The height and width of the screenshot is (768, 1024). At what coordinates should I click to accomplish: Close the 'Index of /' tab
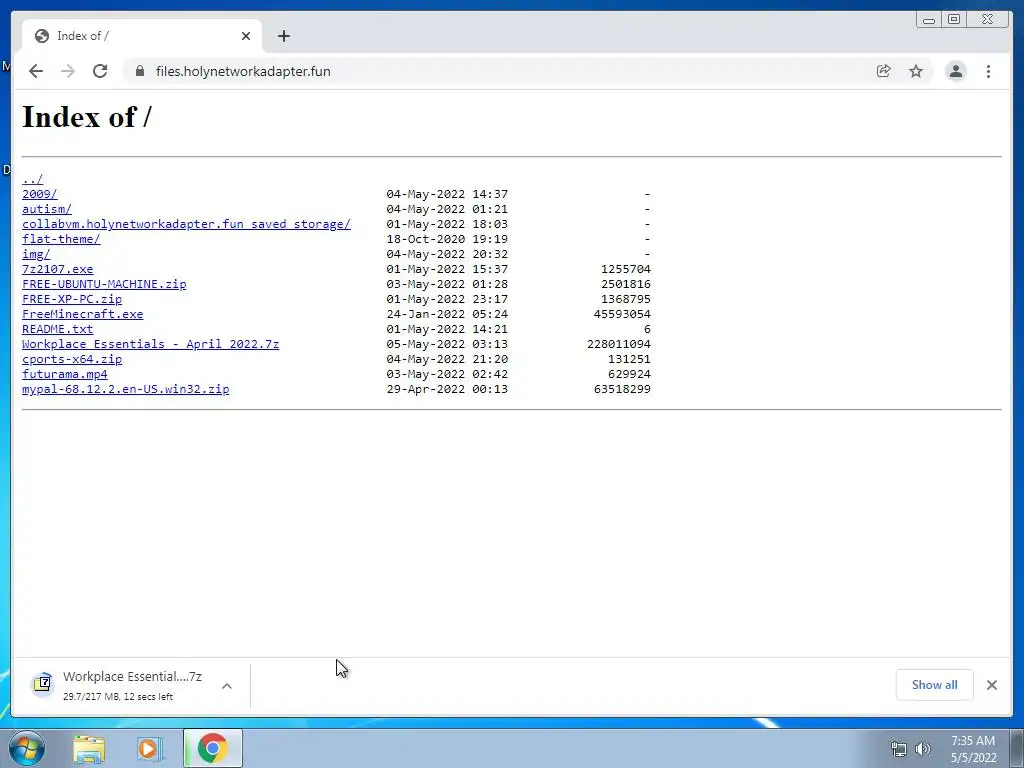coord(246,36)
